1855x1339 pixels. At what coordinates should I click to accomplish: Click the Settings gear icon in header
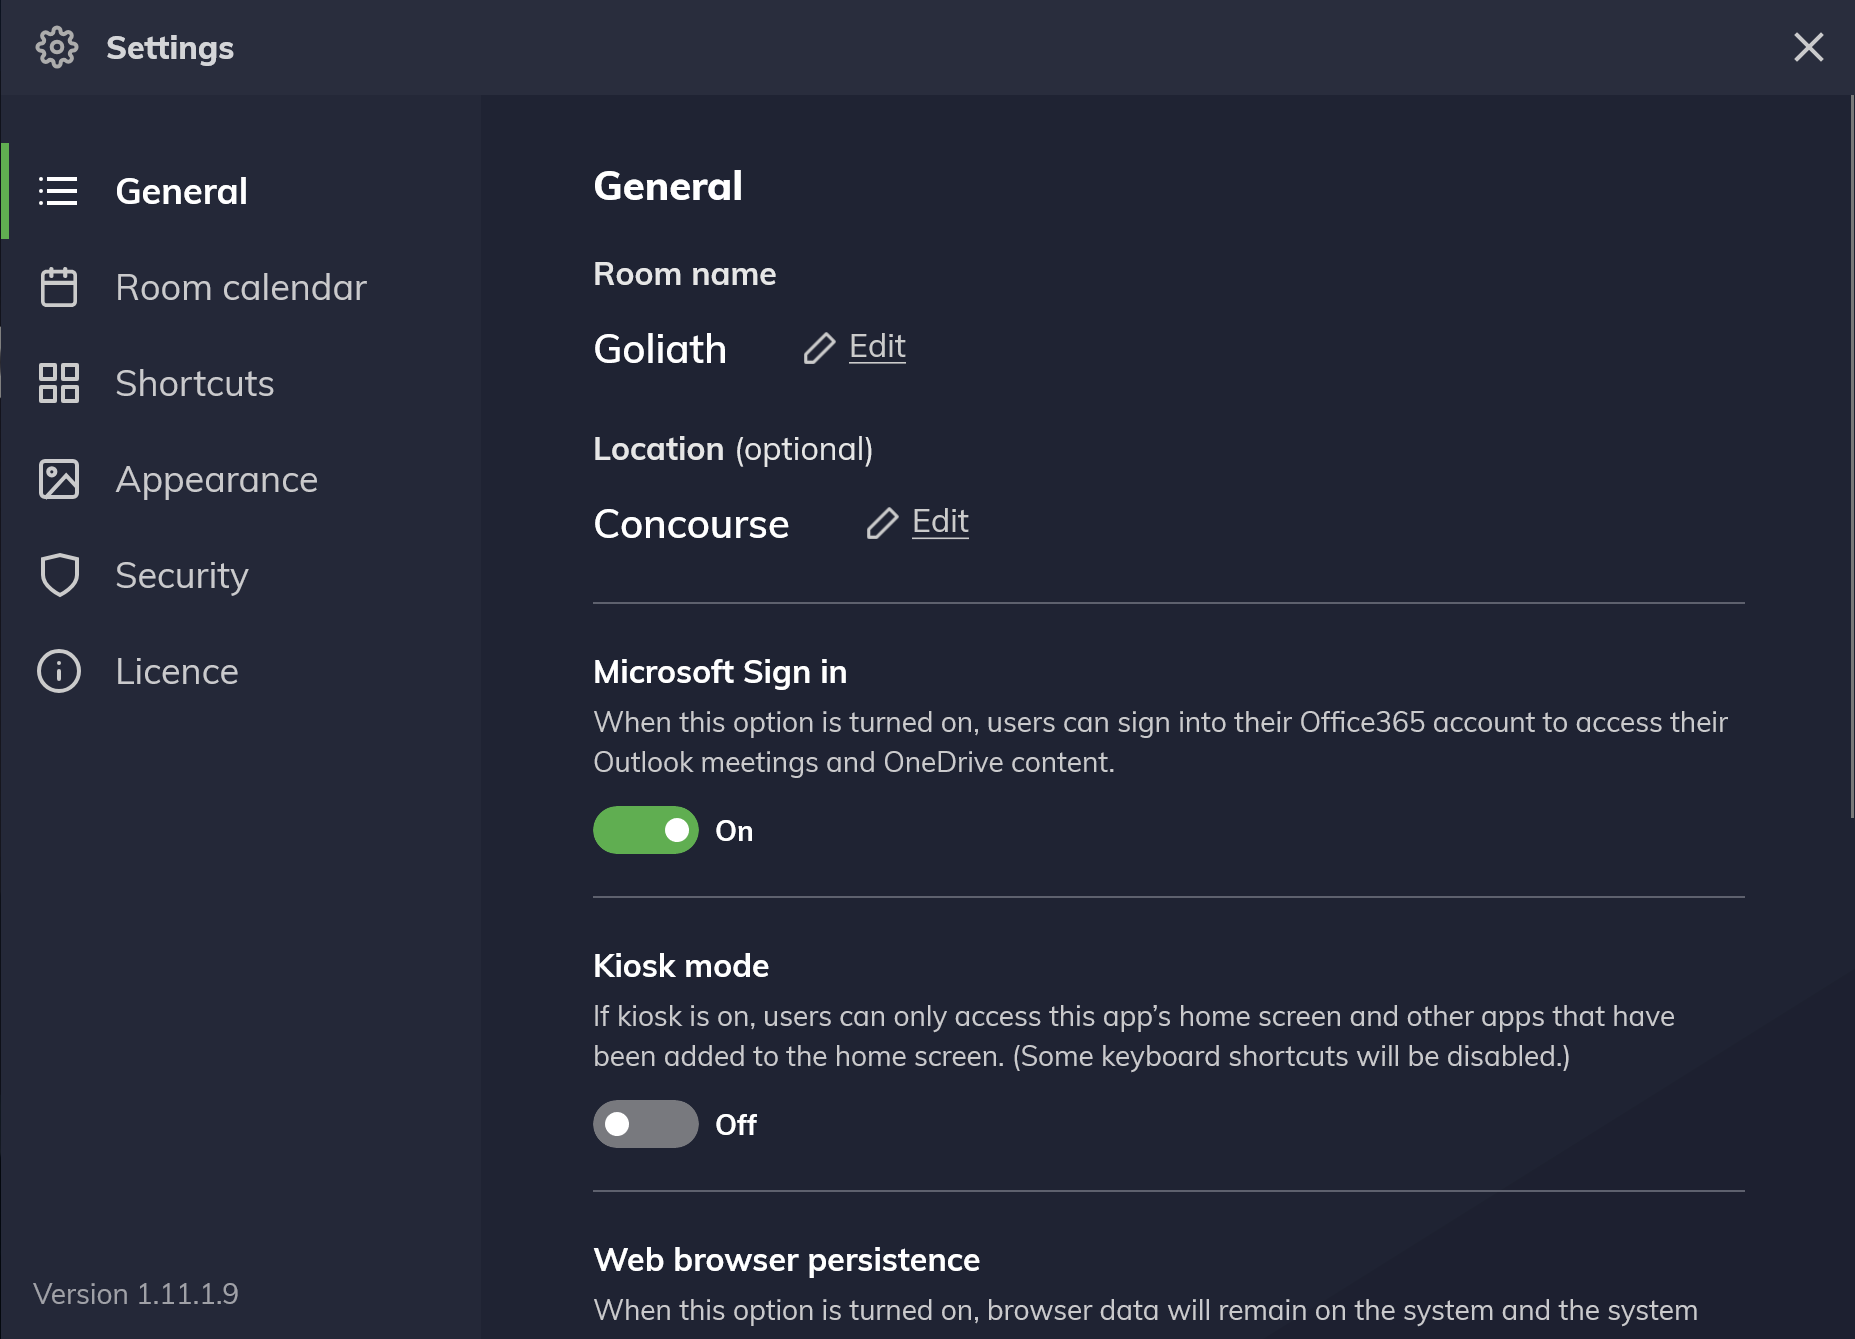(x=56, y=47)
